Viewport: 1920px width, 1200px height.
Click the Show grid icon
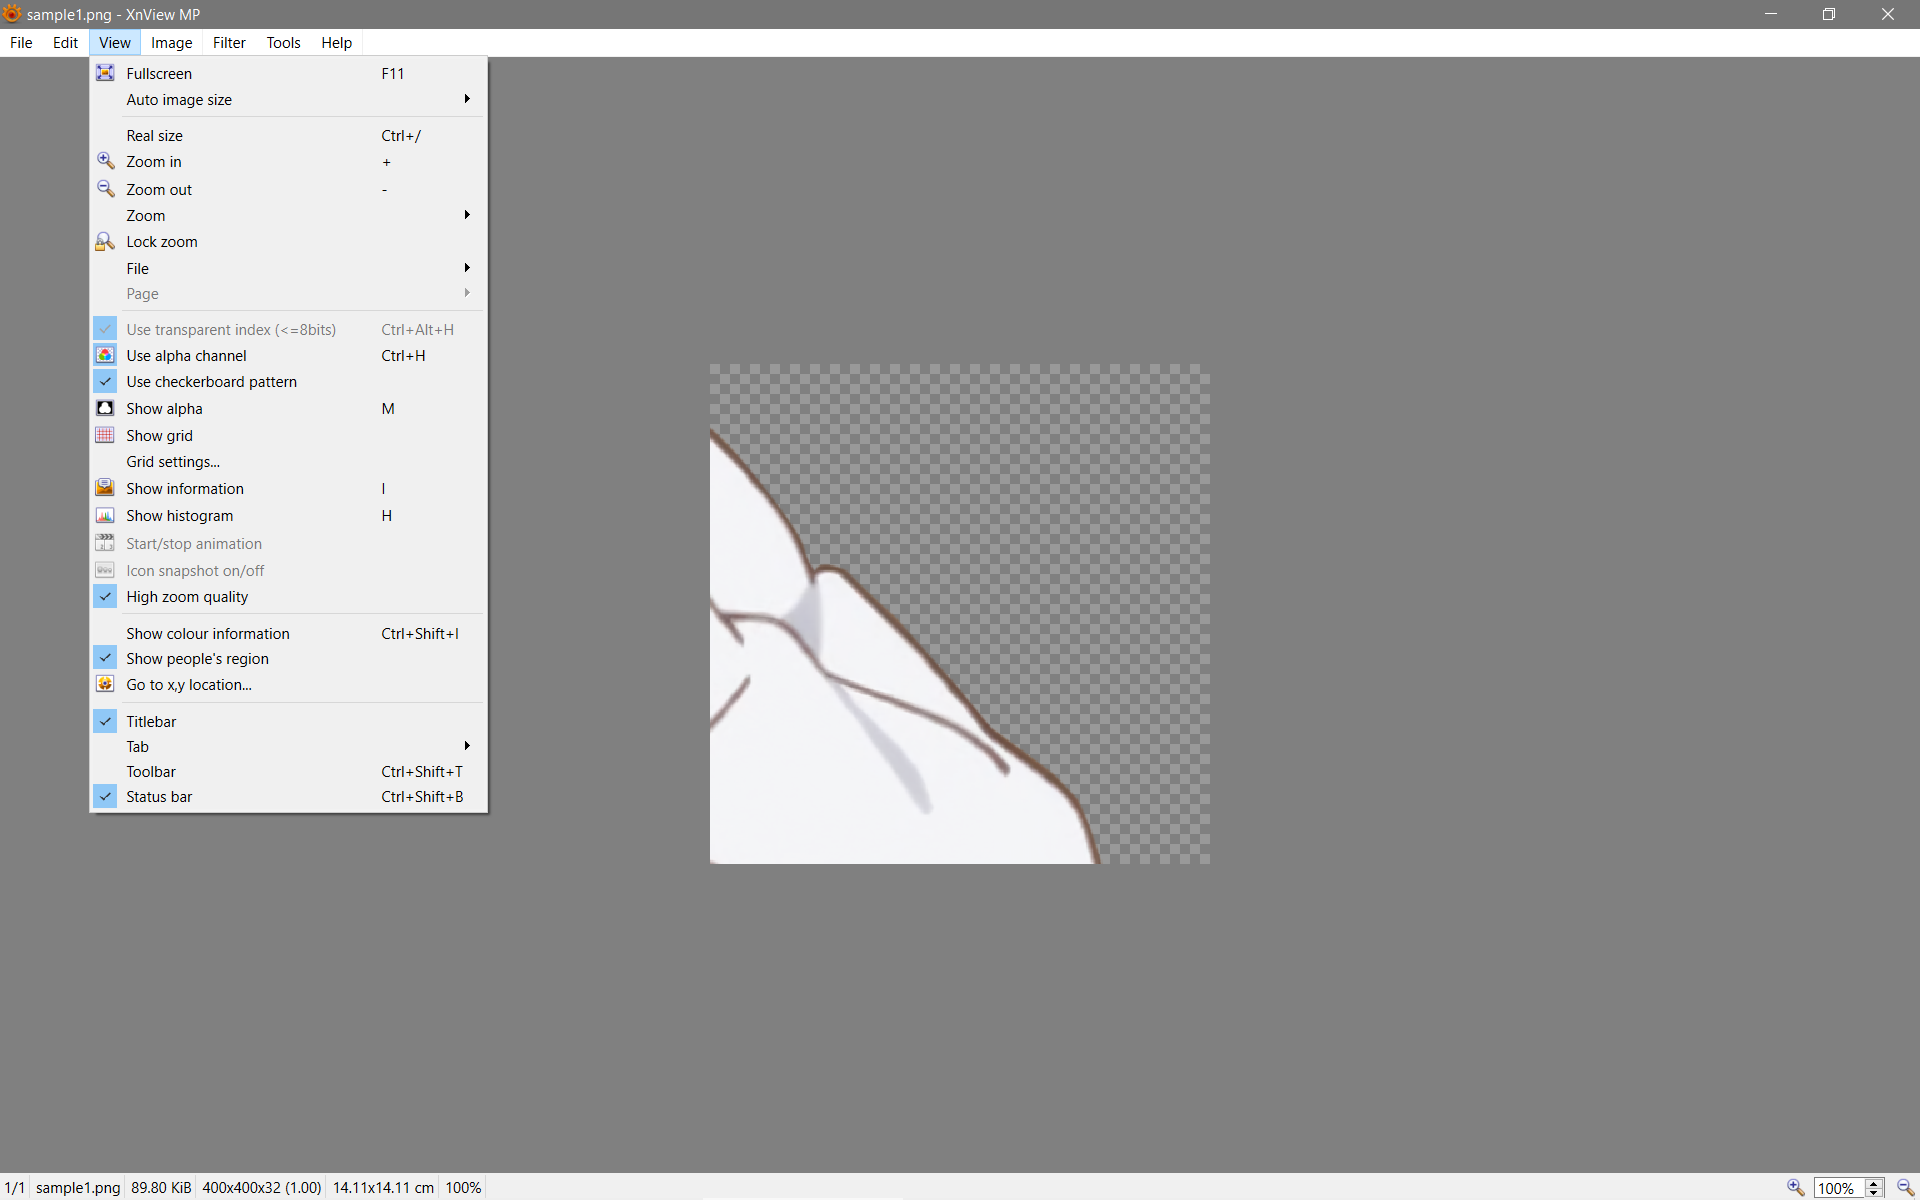[105, 435]
